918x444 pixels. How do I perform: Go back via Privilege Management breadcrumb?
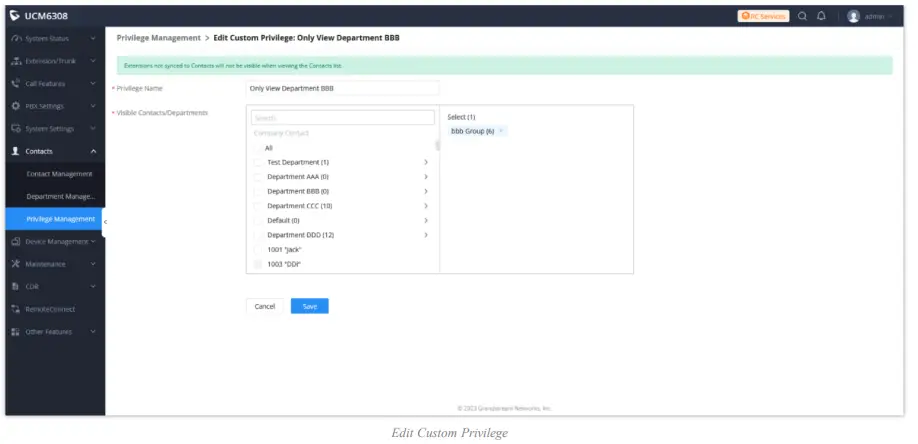tap(159, 38)
